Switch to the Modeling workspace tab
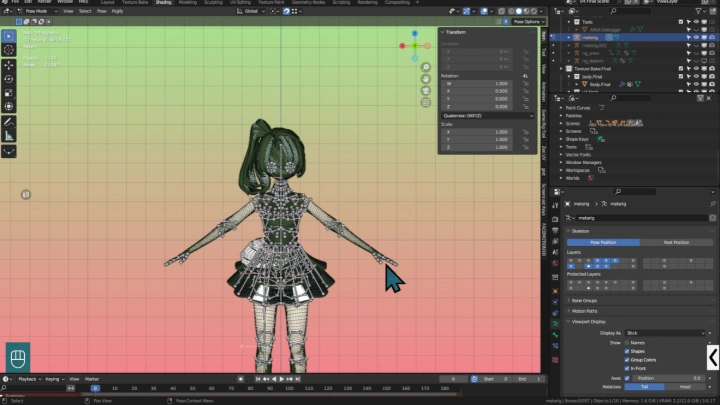Screen dimensions: 720x405 (187, 3)
